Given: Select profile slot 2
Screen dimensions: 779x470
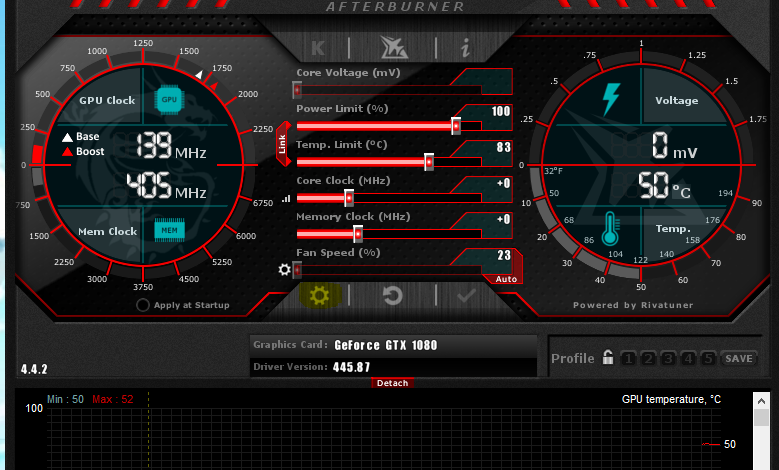Looking at the screenshot, I should [x=648, y=358].
